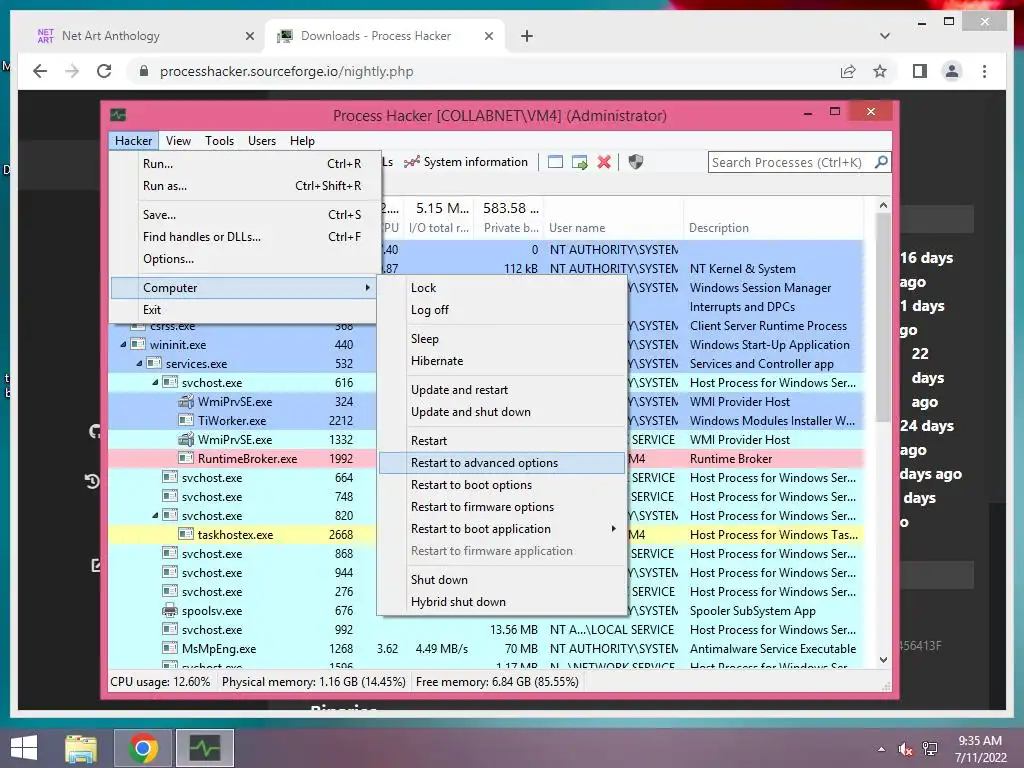The height and width of the screenshot is (768, 1024).
Task: Click plain Restart option
Action: pos(502,441)
